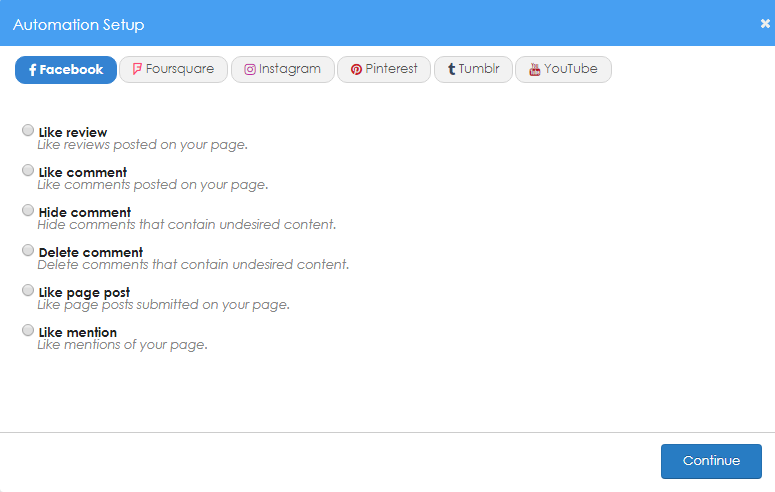The width and height of the screenshot is (775, 492).
Task: Click the 'Automation Setup' dialog title
Action: click(79, 25)
